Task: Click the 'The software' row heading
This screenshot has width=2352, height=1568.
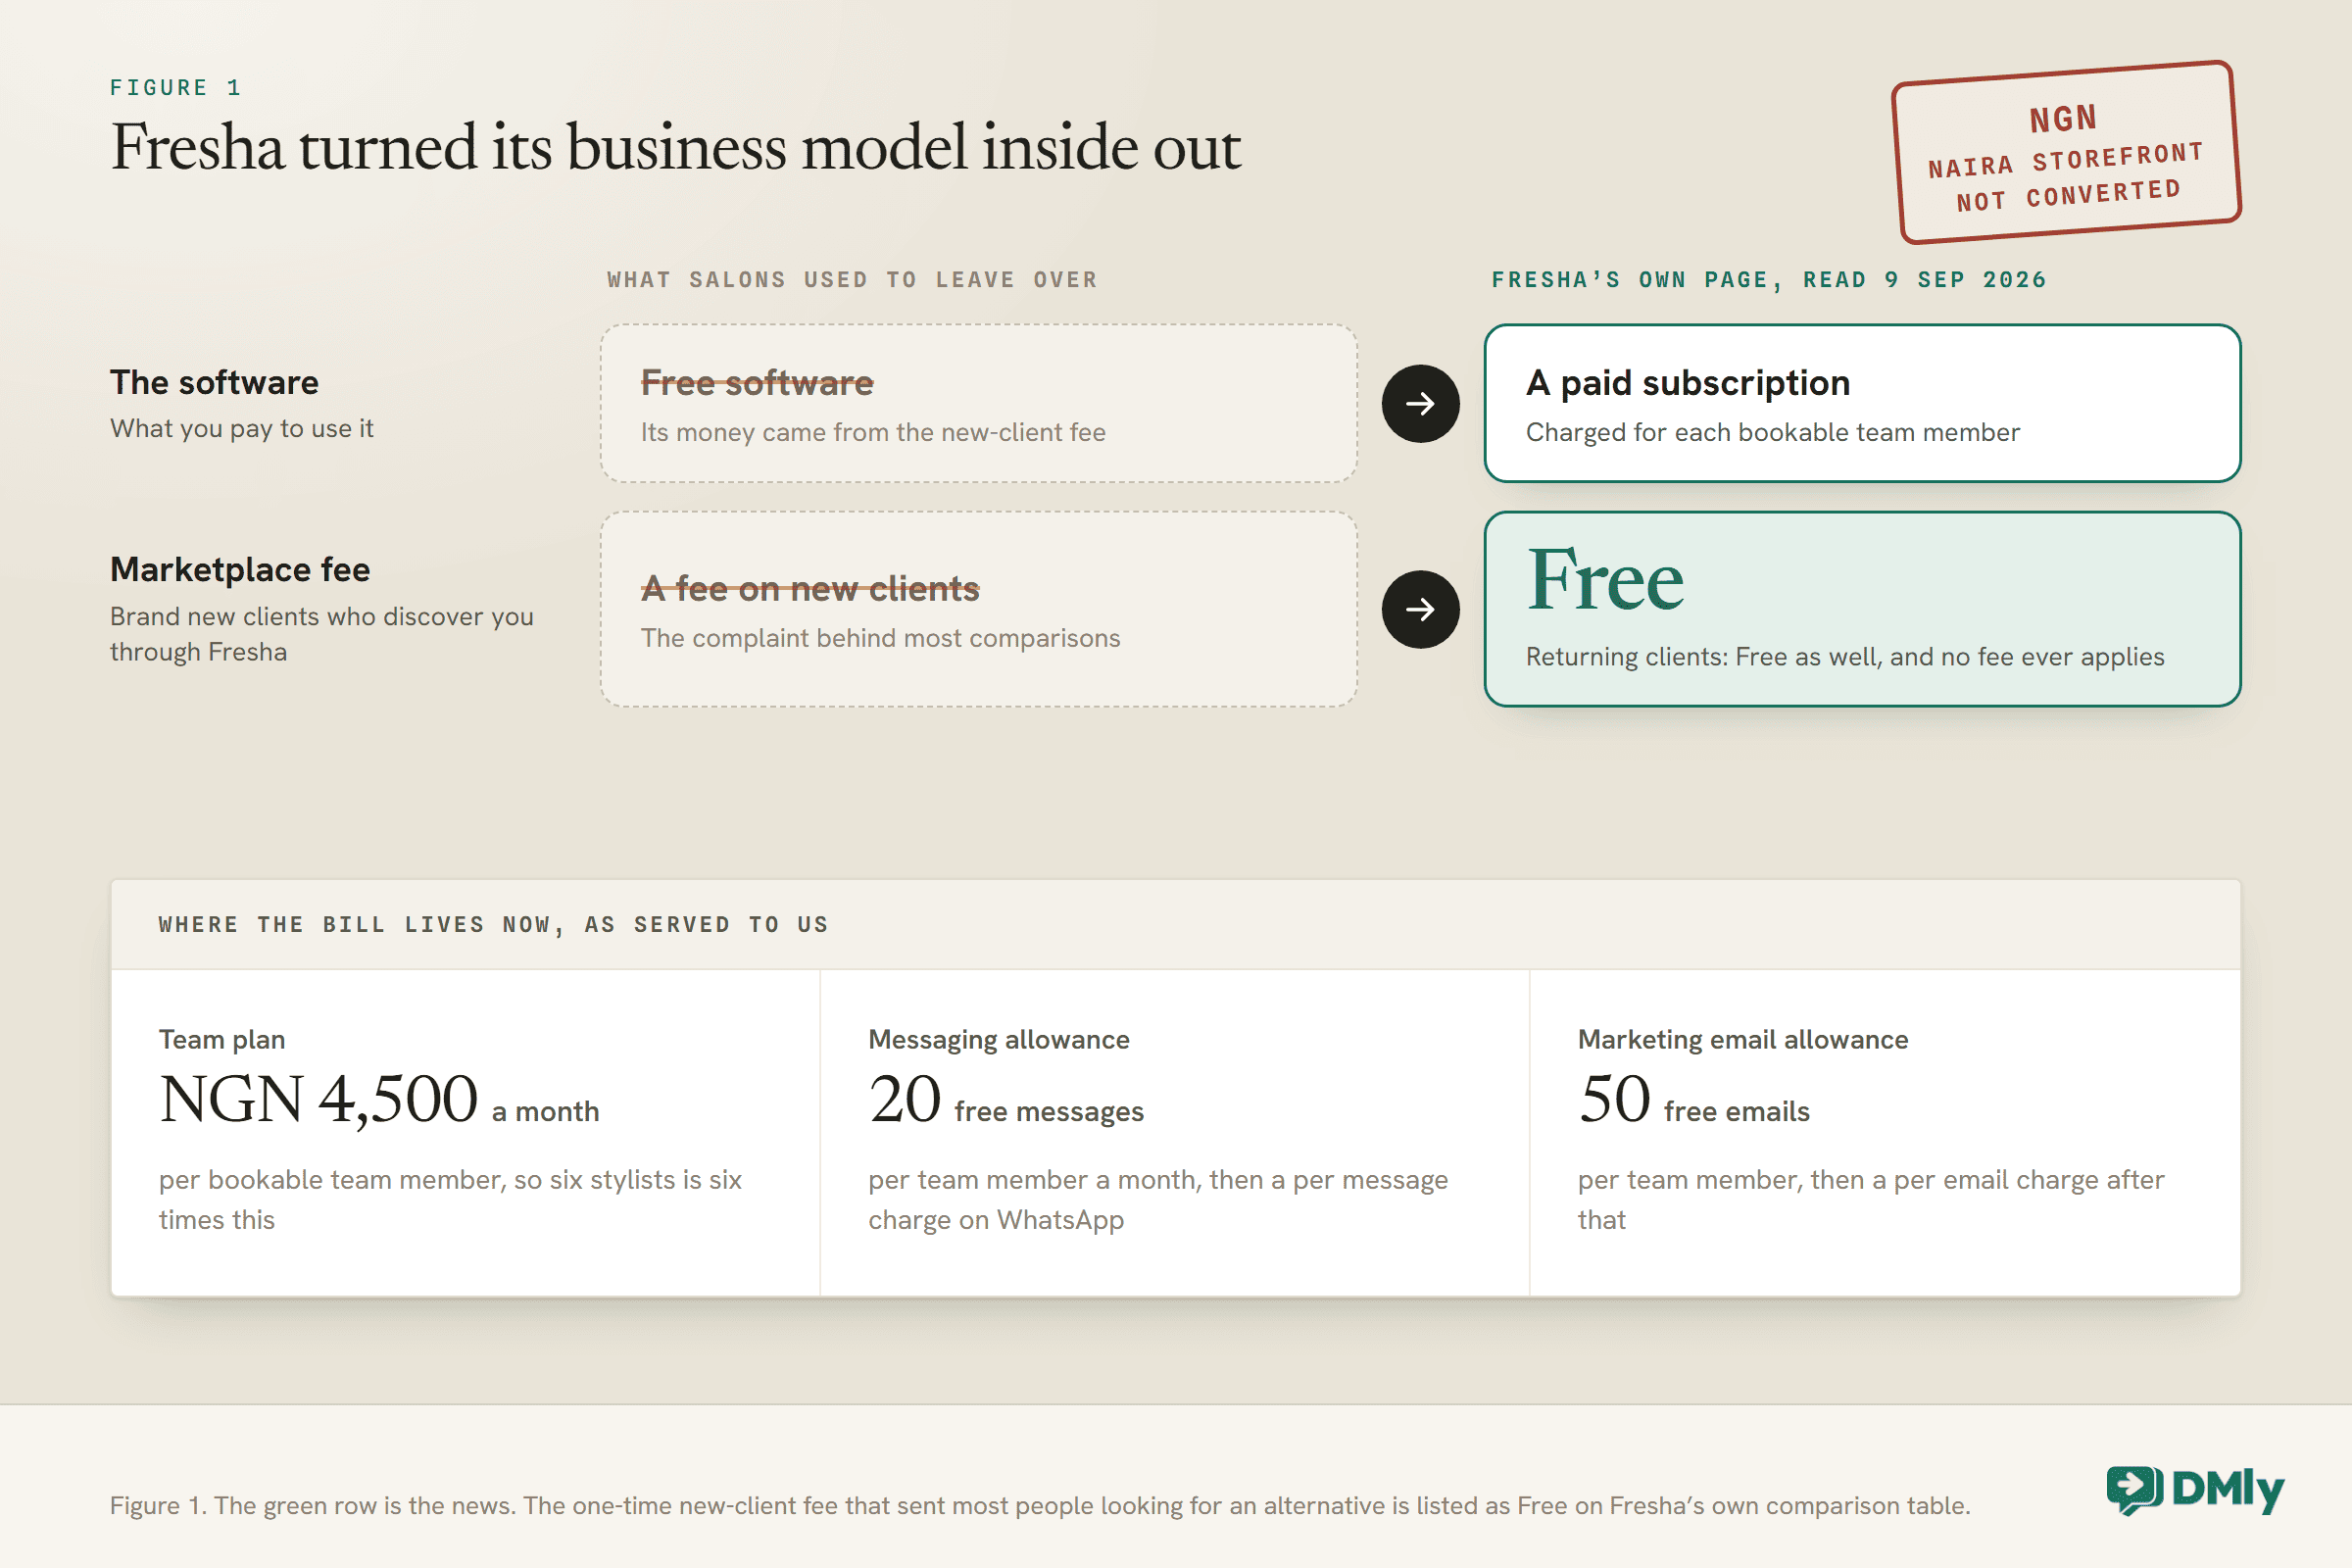Action: coord(214,383)
